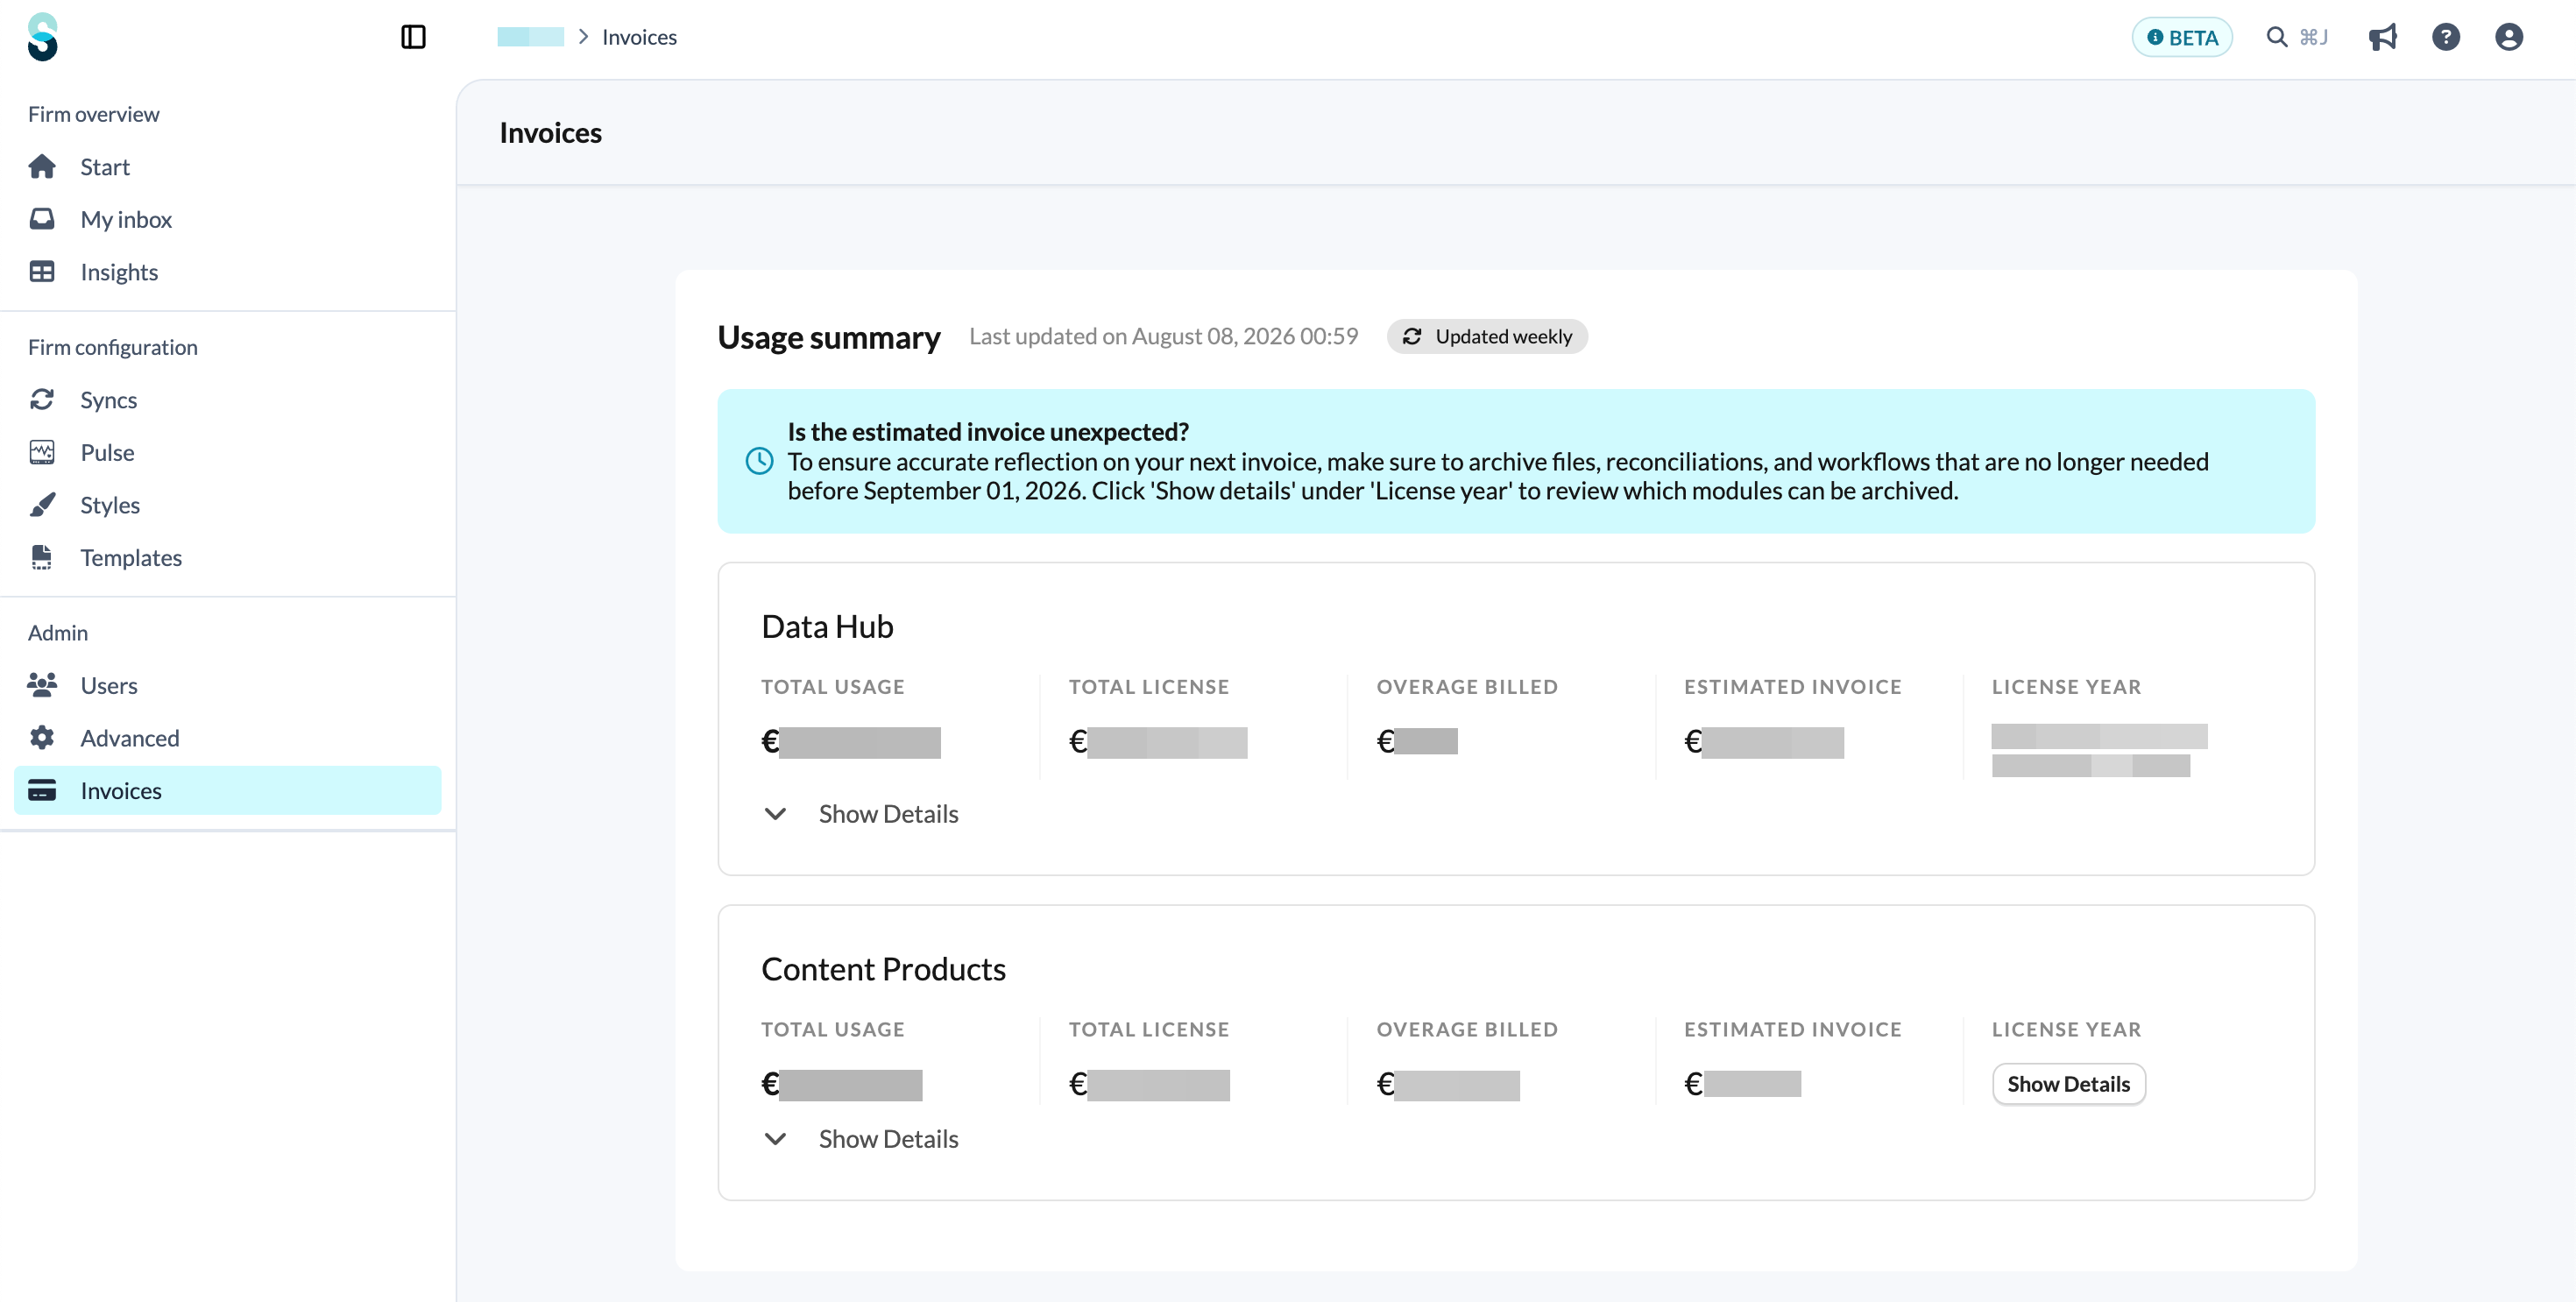
Task: Click the Silverfin logo
Action: pos(42,37)
